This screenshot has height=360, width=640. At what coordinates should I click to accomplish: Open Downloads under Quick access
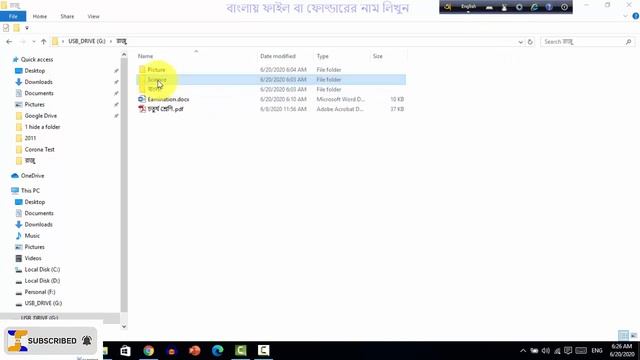tap(38, 82)
